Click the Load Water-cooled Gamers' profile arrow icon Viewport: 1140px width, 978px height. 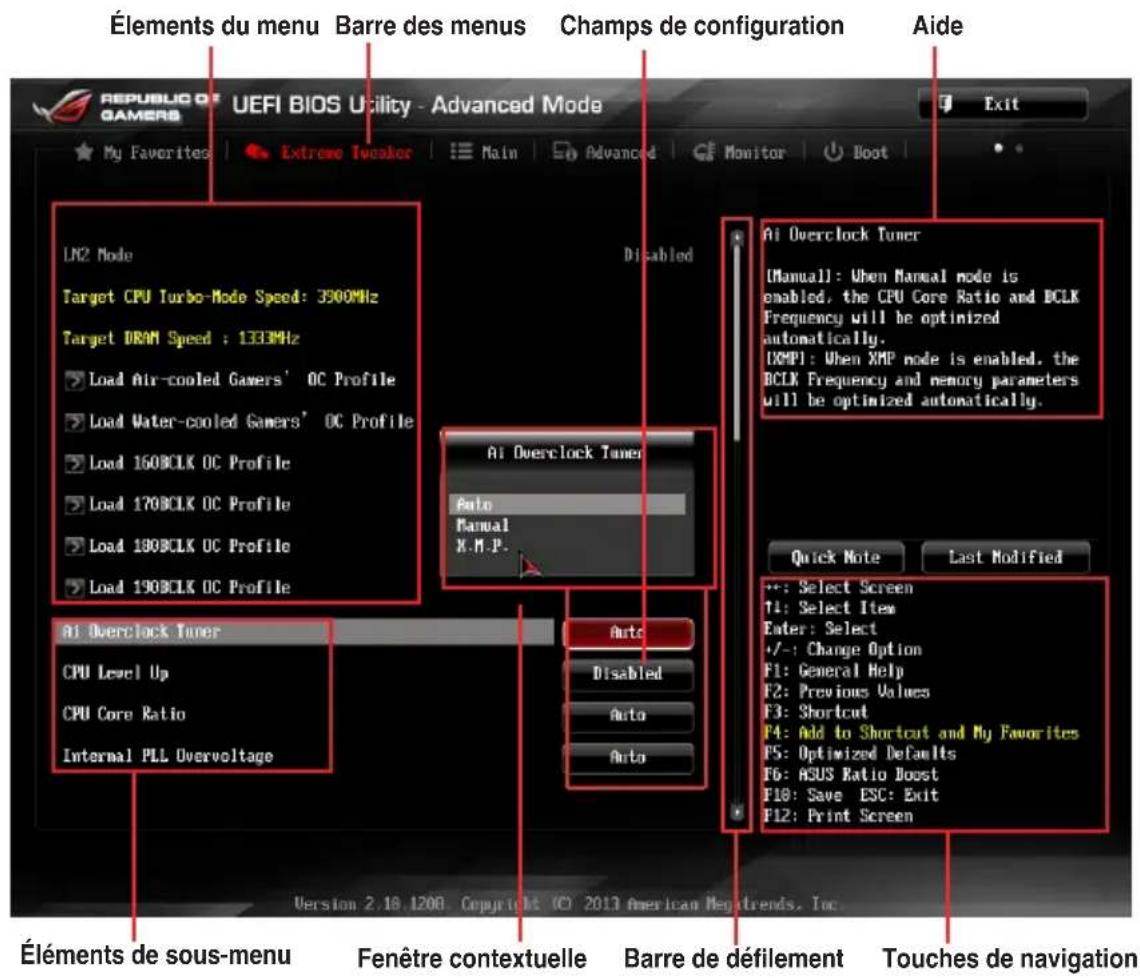pos(74,422)
